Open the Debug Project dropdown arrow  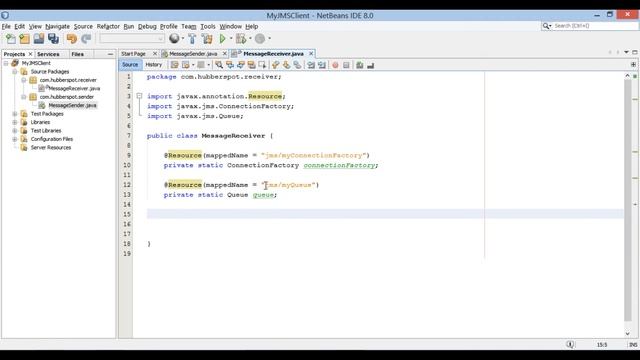pos(250,38)
